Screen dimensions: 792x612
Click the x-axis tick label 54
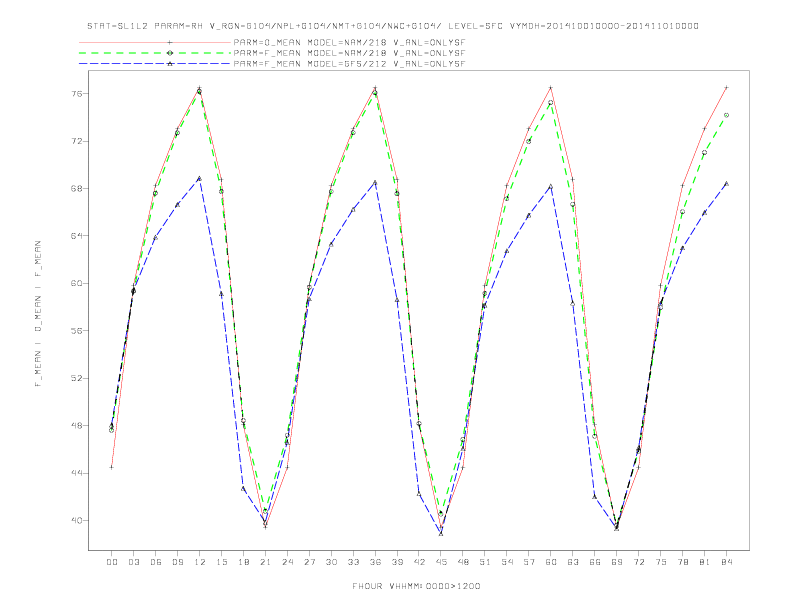[507, 562]
